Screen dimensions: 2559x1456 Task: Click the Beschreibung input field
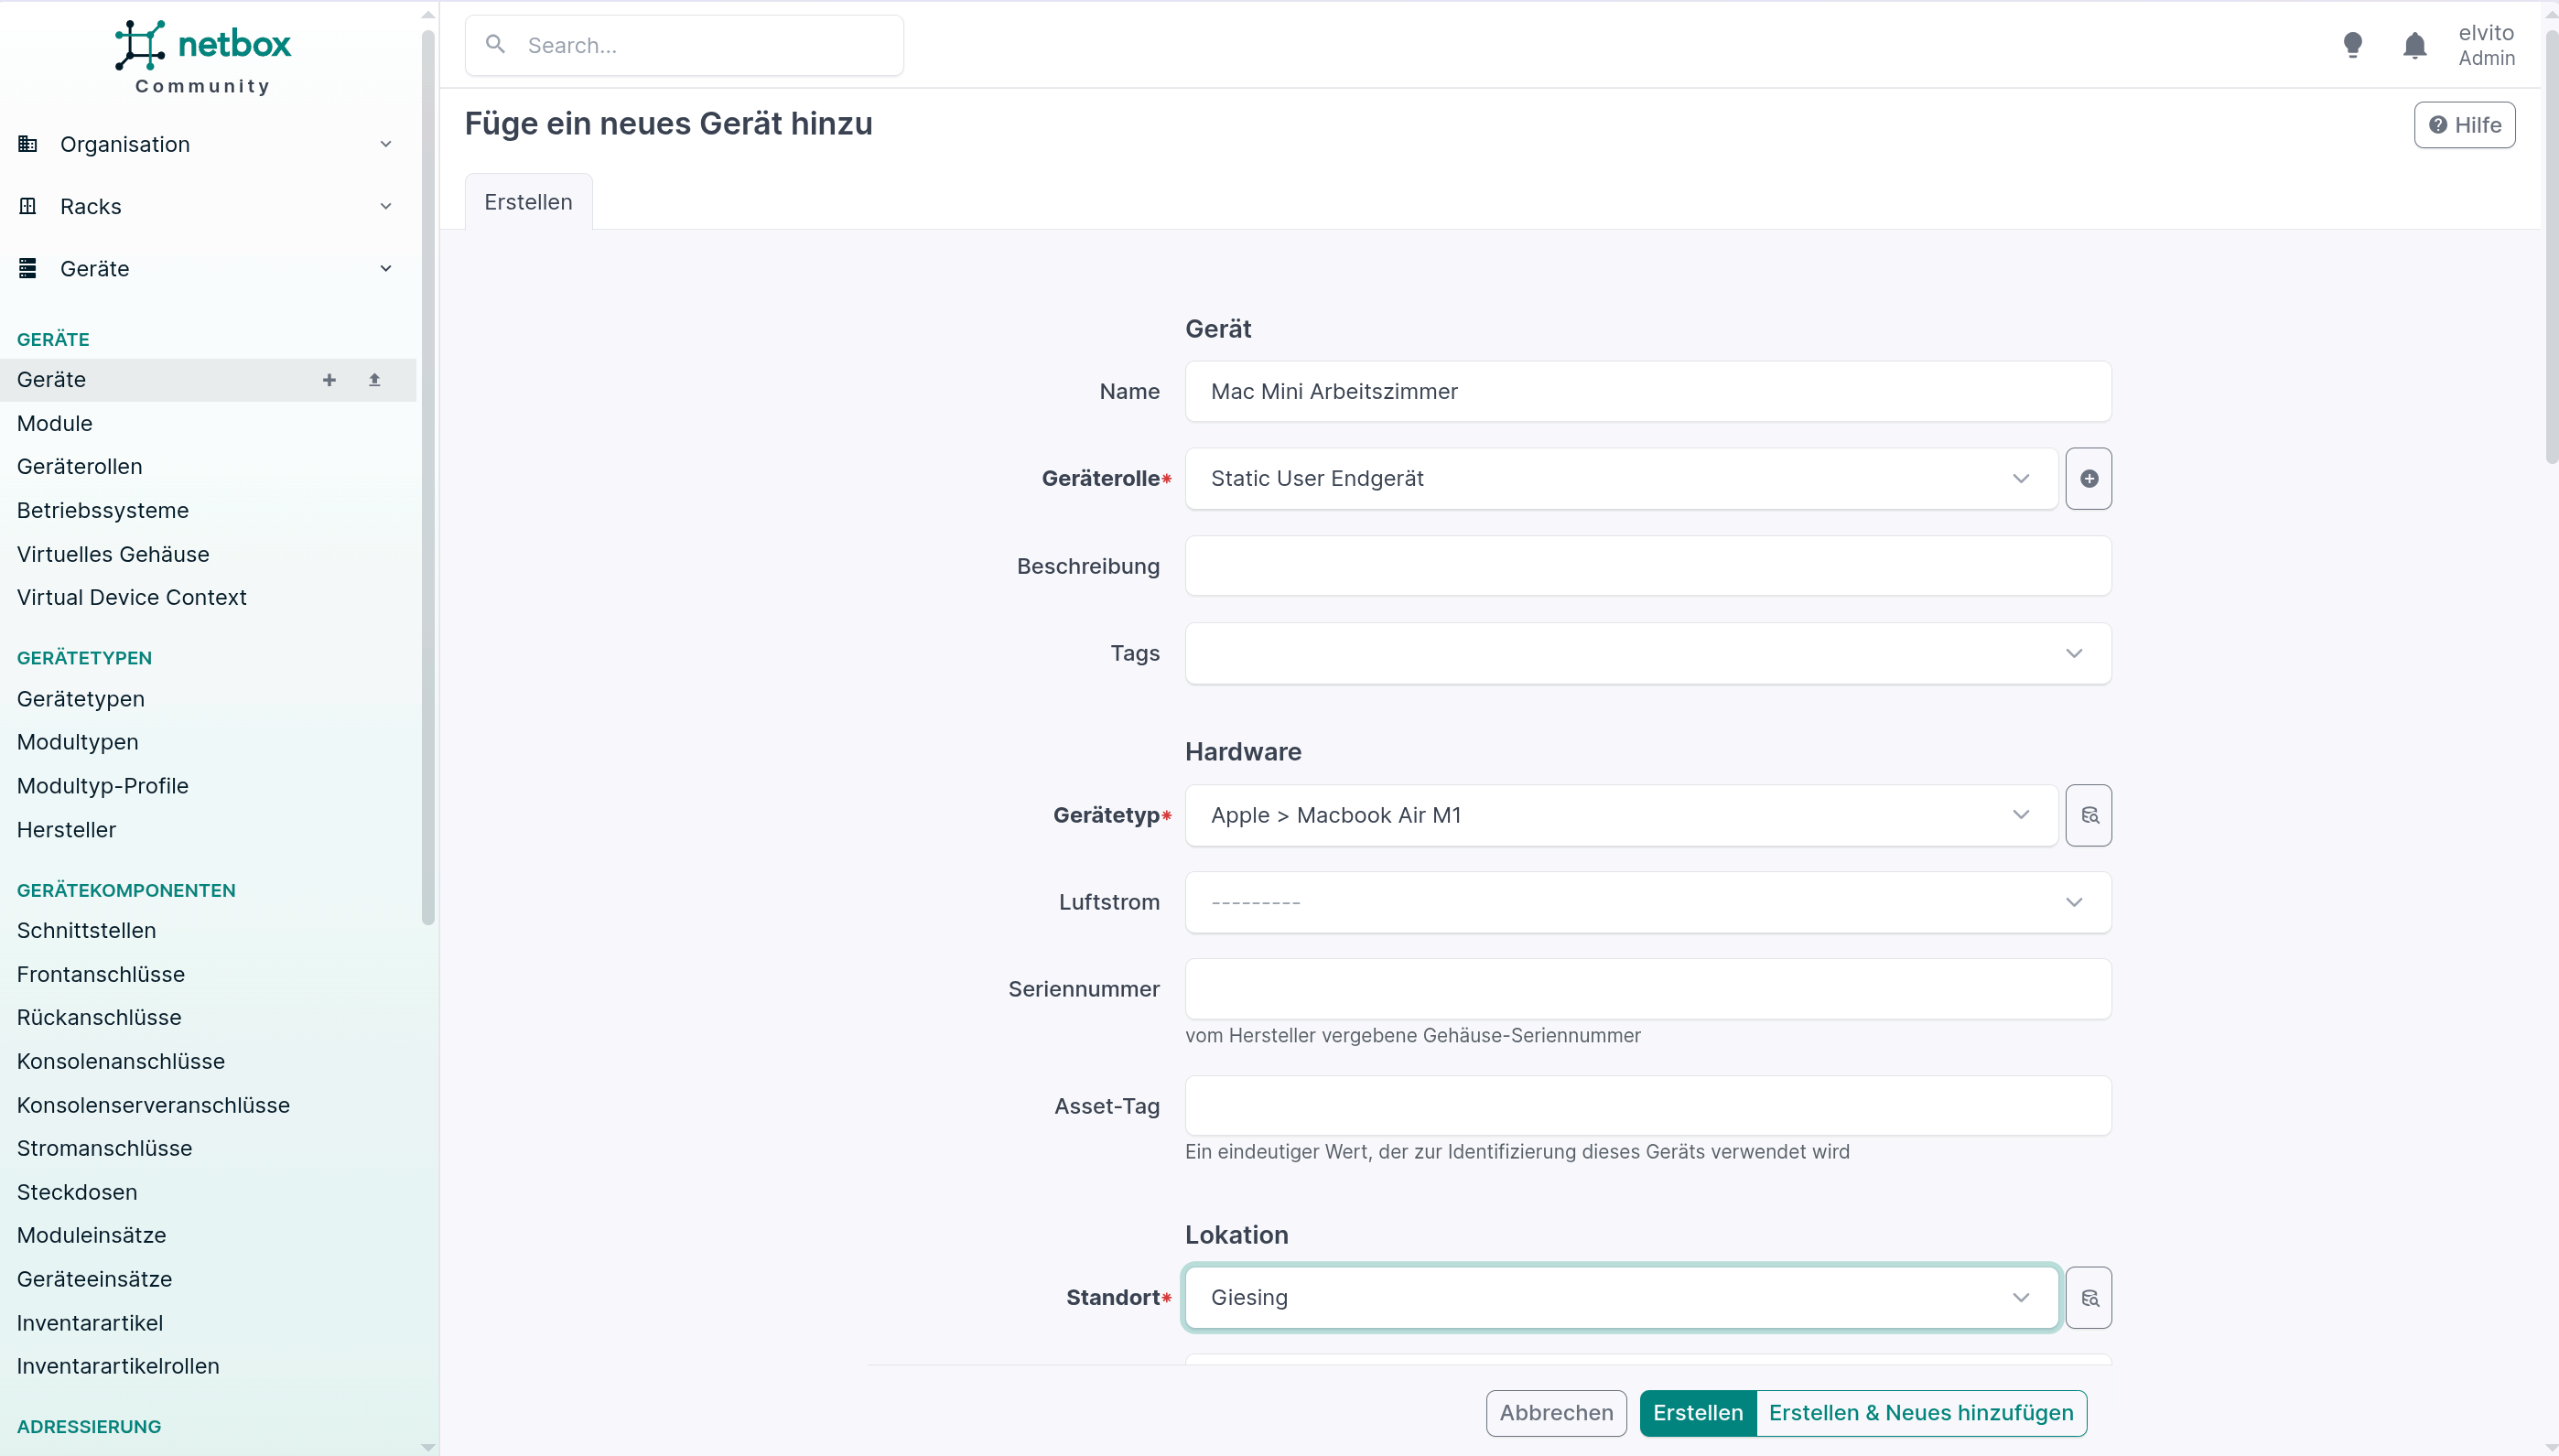coord(1648,566)
